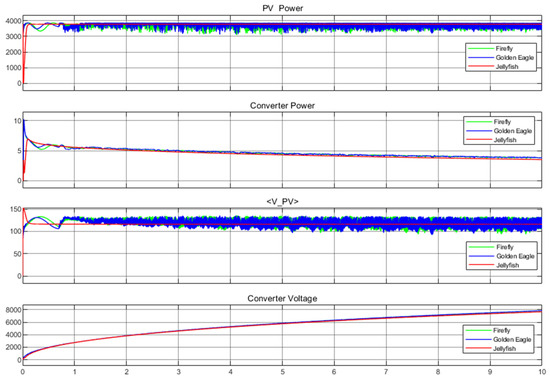The width and height of the screenshot is (550, 380).
Task: Select Jellyfish legend entry in PV Power plot
Action: [507, 67]
